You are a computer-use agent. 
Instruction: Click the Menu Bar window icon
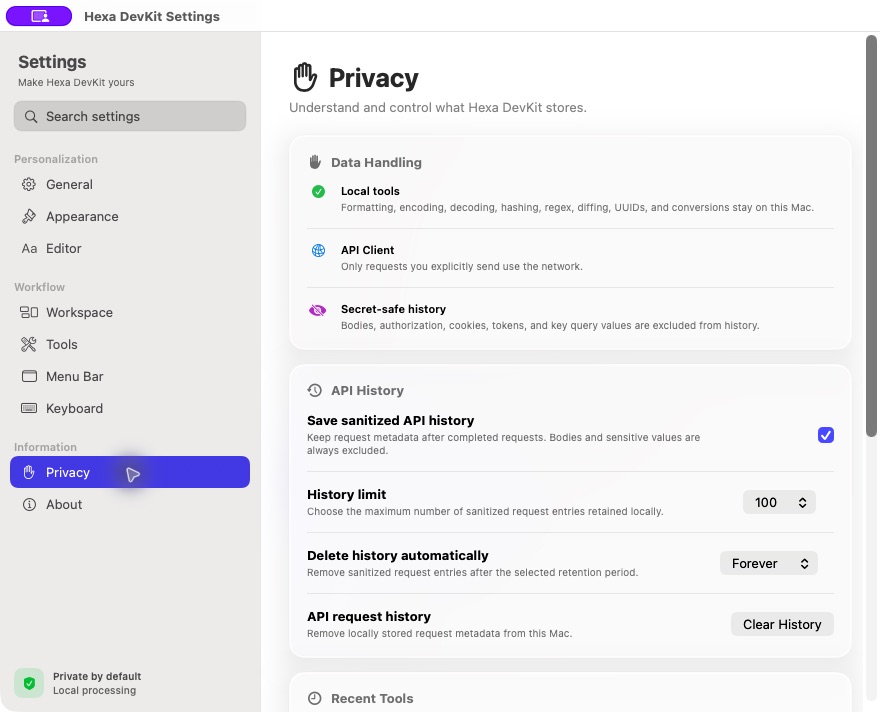pyautogui.click(x=29, y=376)
